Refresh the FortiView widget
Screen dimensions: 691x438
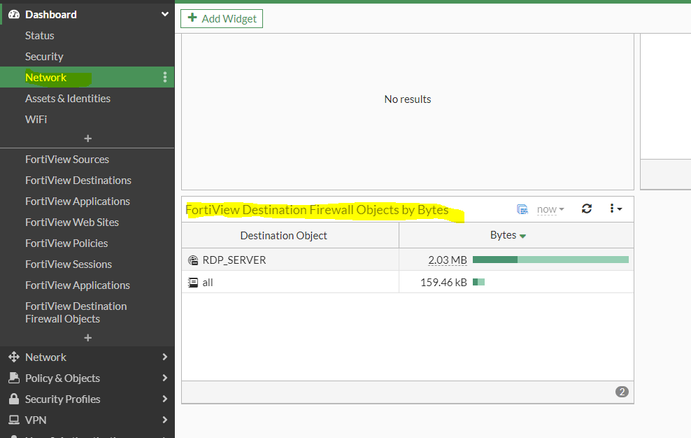click(587, 208)
